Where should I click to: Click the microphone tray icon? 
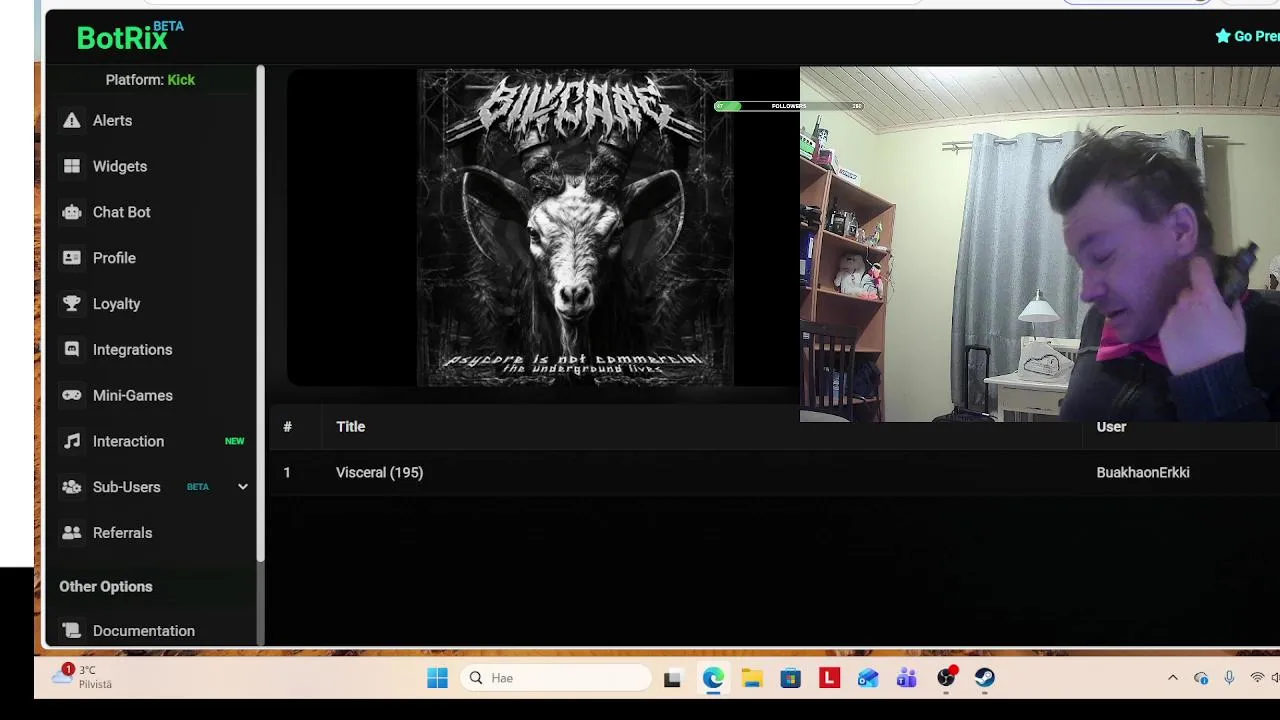click(x=1229, y=678)
